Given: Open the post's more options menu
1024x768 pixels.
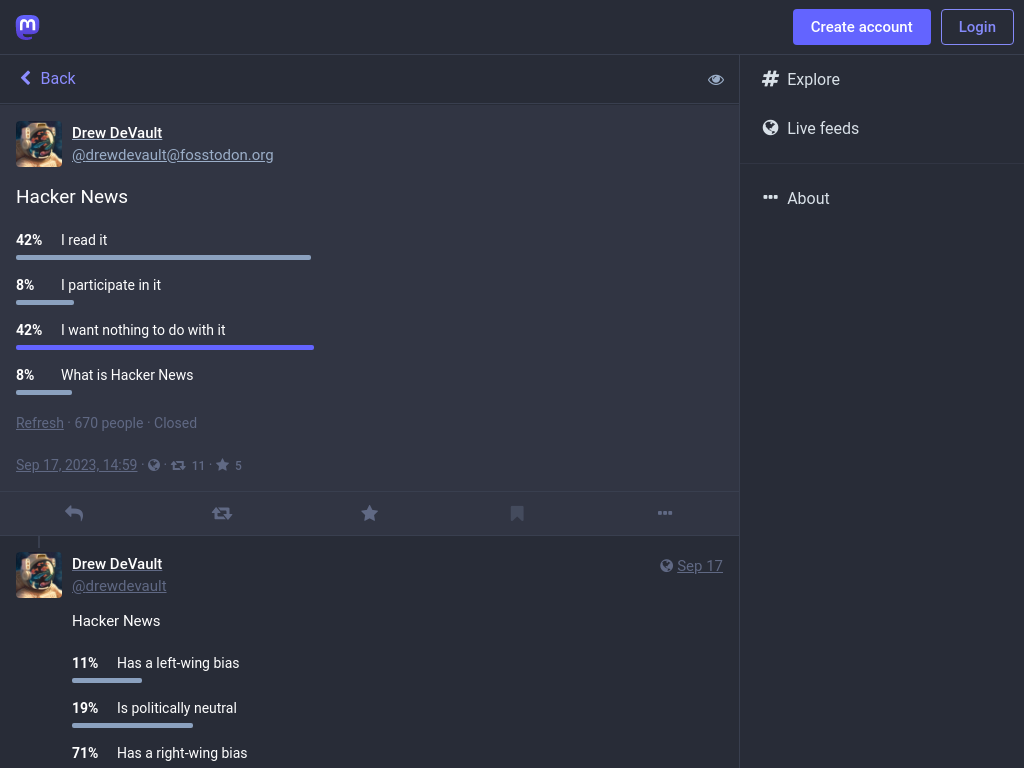Looking at the screenshot, I should [x=665, y=513].
